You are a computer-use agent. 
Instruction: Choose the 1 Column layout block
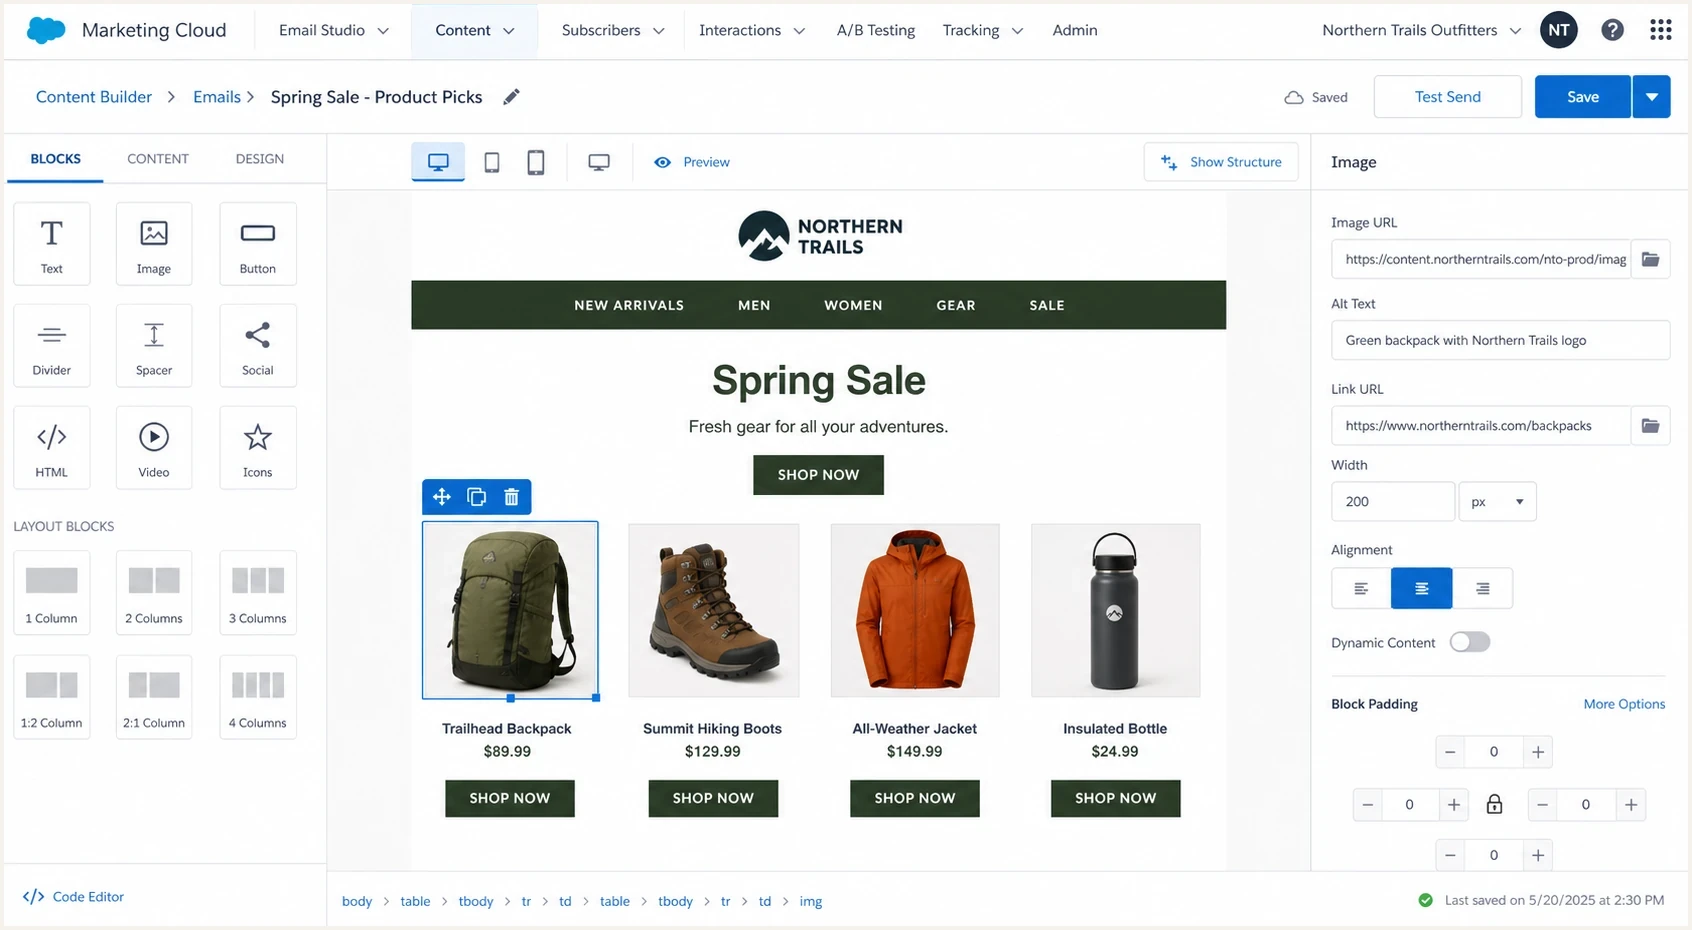point(52,593)
